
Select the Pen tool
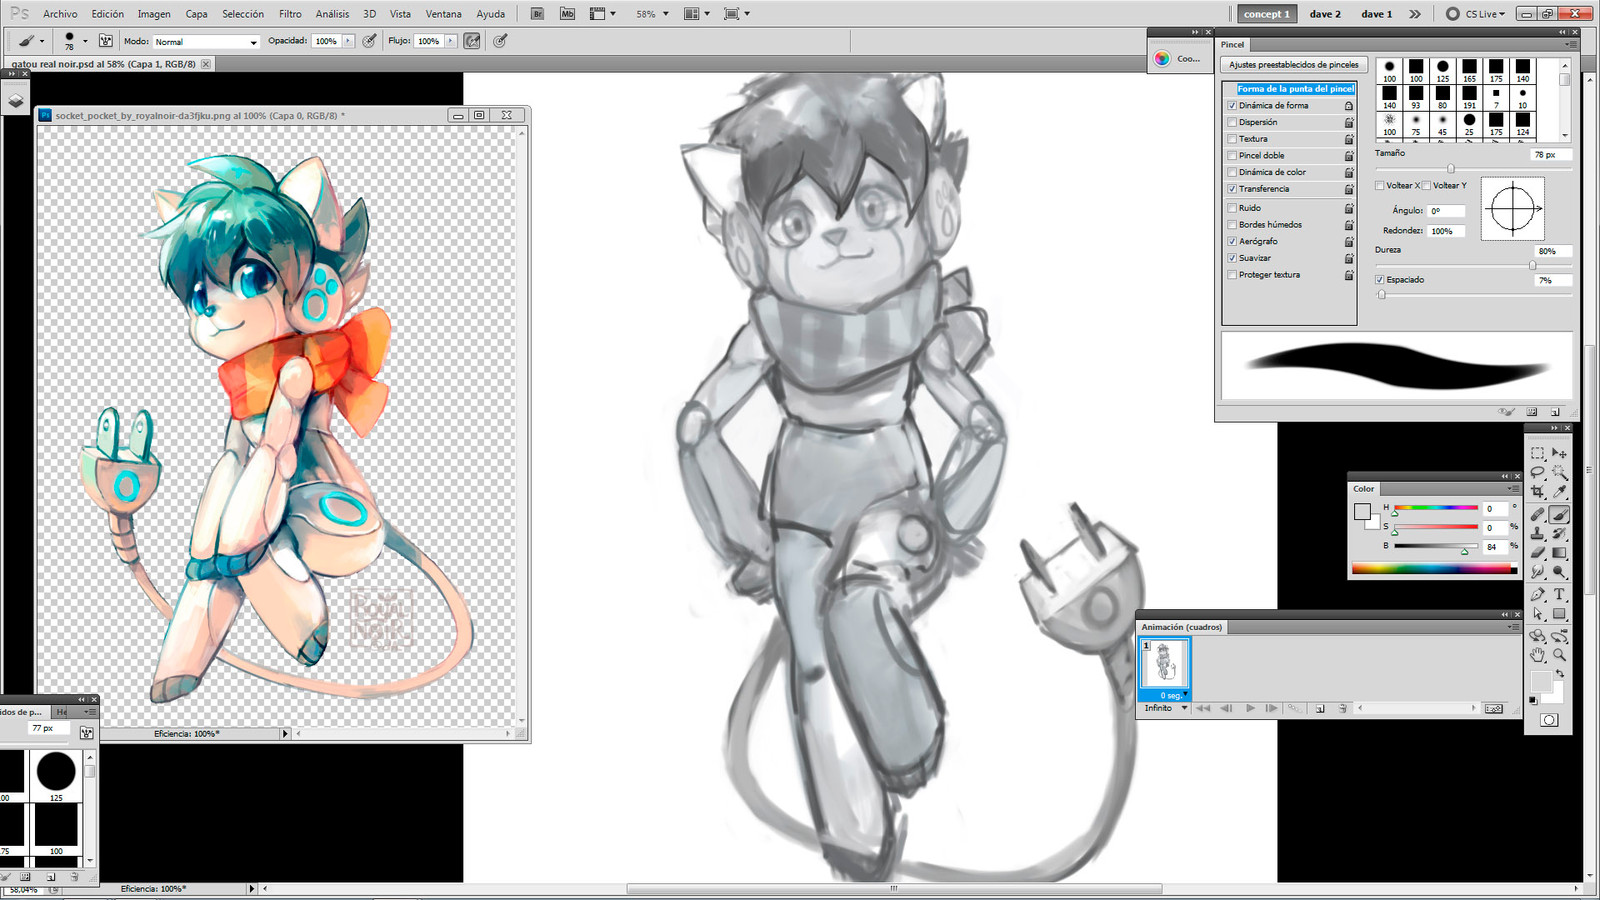(1538, 594)
